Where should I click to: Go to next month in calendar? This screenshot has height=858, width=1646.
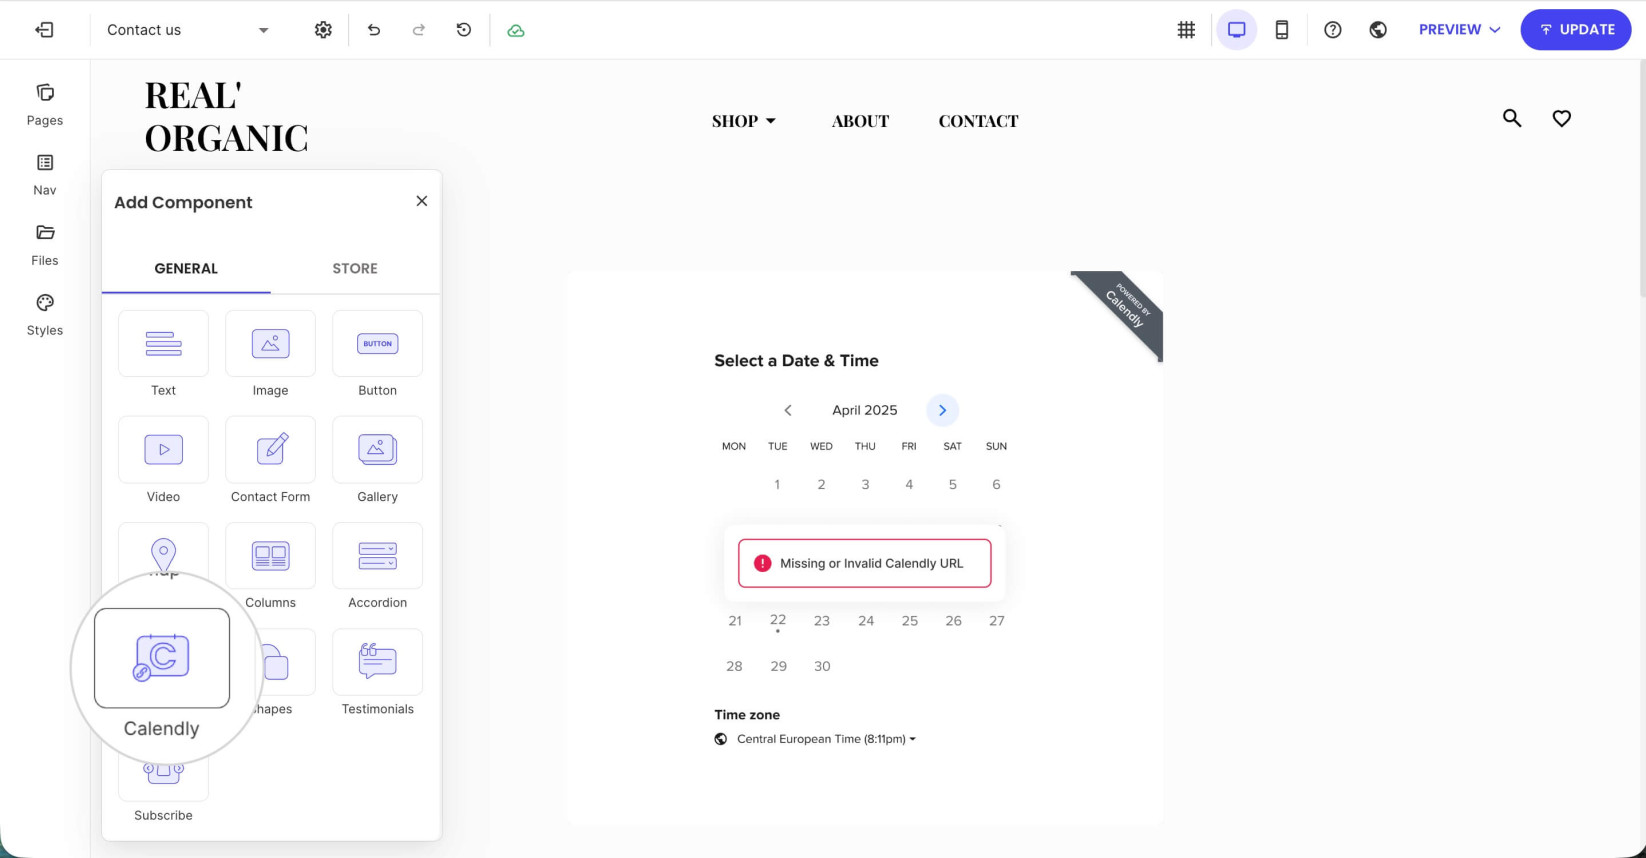pyautogui.click(x=942, y=410)
